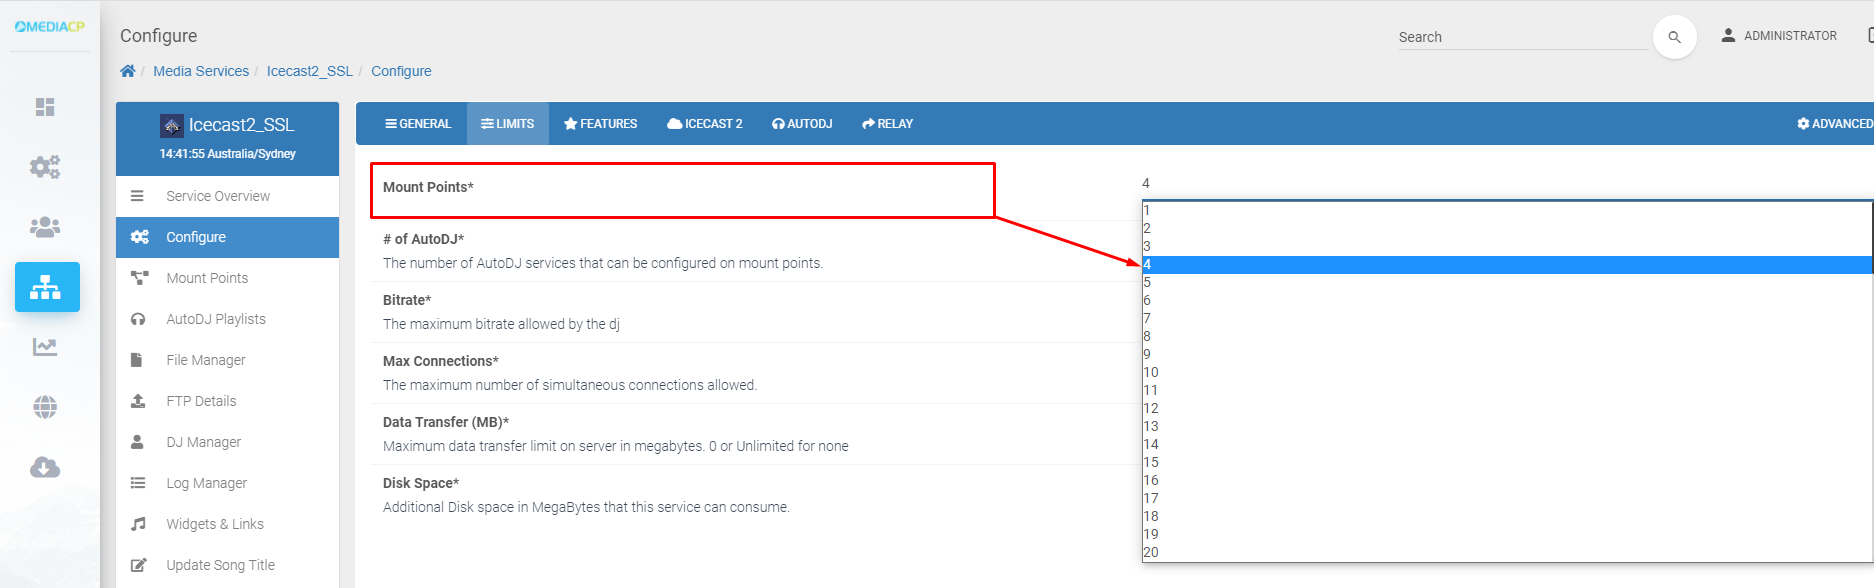Click the Bitrate* label
1874x588 pixels.
pyautogui.click(x=407, y=300)
